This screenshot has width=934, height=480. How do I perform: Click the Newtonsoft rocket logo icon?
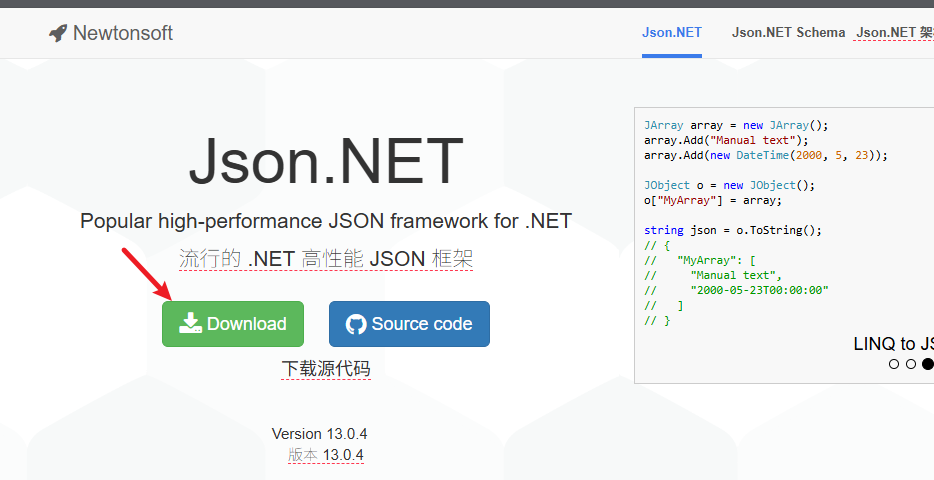point(58,33)
